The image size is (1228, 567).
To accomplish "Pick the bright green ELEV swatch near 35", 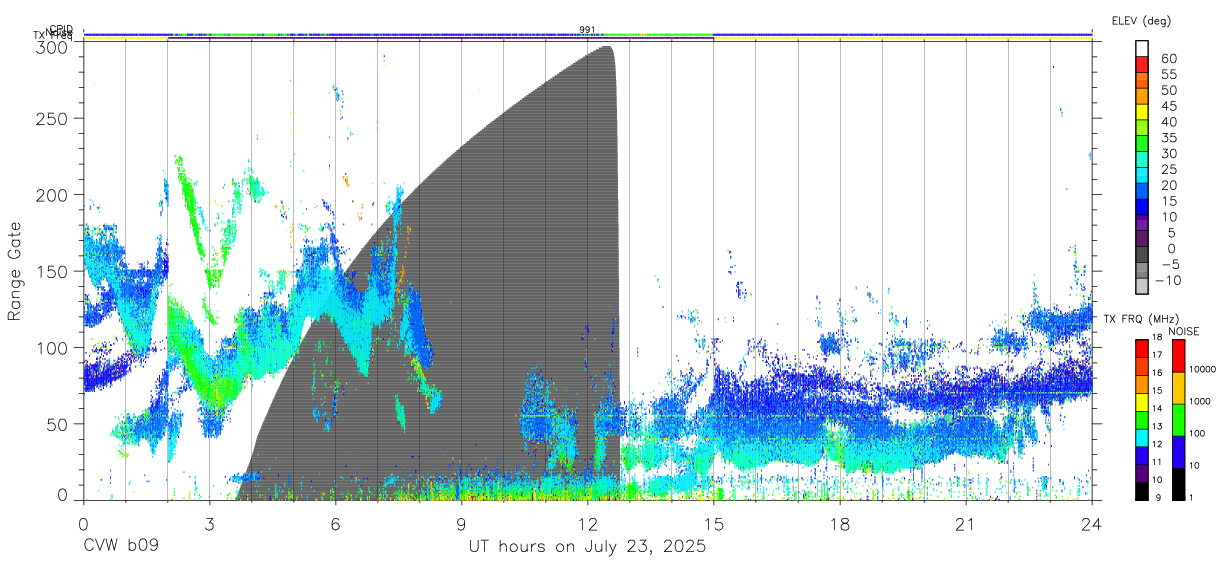I will click(1142, 145).
